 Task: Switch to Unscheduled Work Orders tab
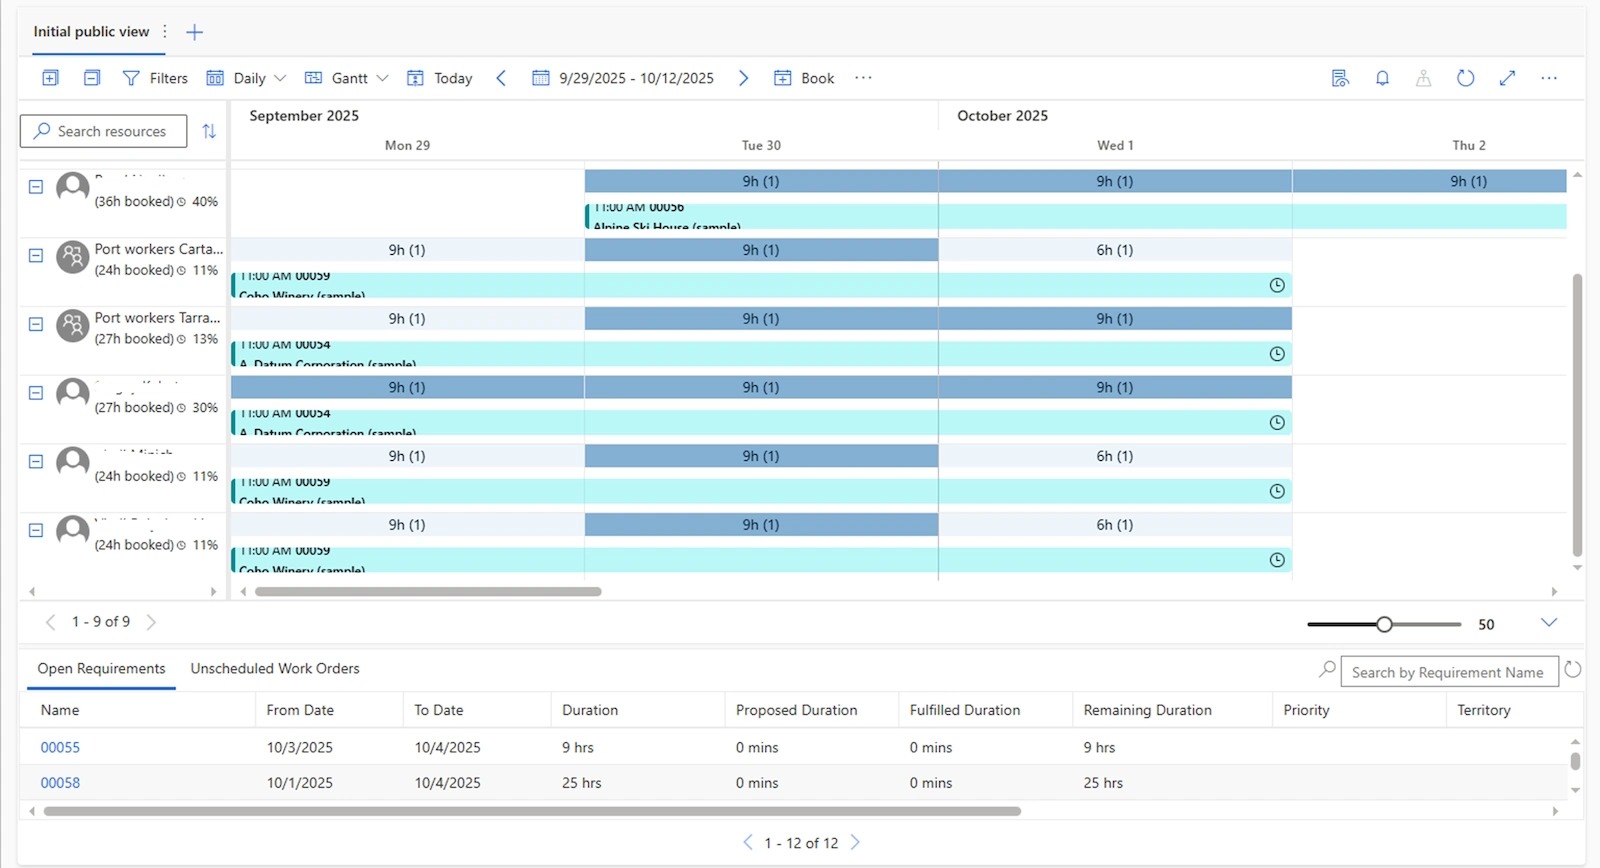point(275,669)
